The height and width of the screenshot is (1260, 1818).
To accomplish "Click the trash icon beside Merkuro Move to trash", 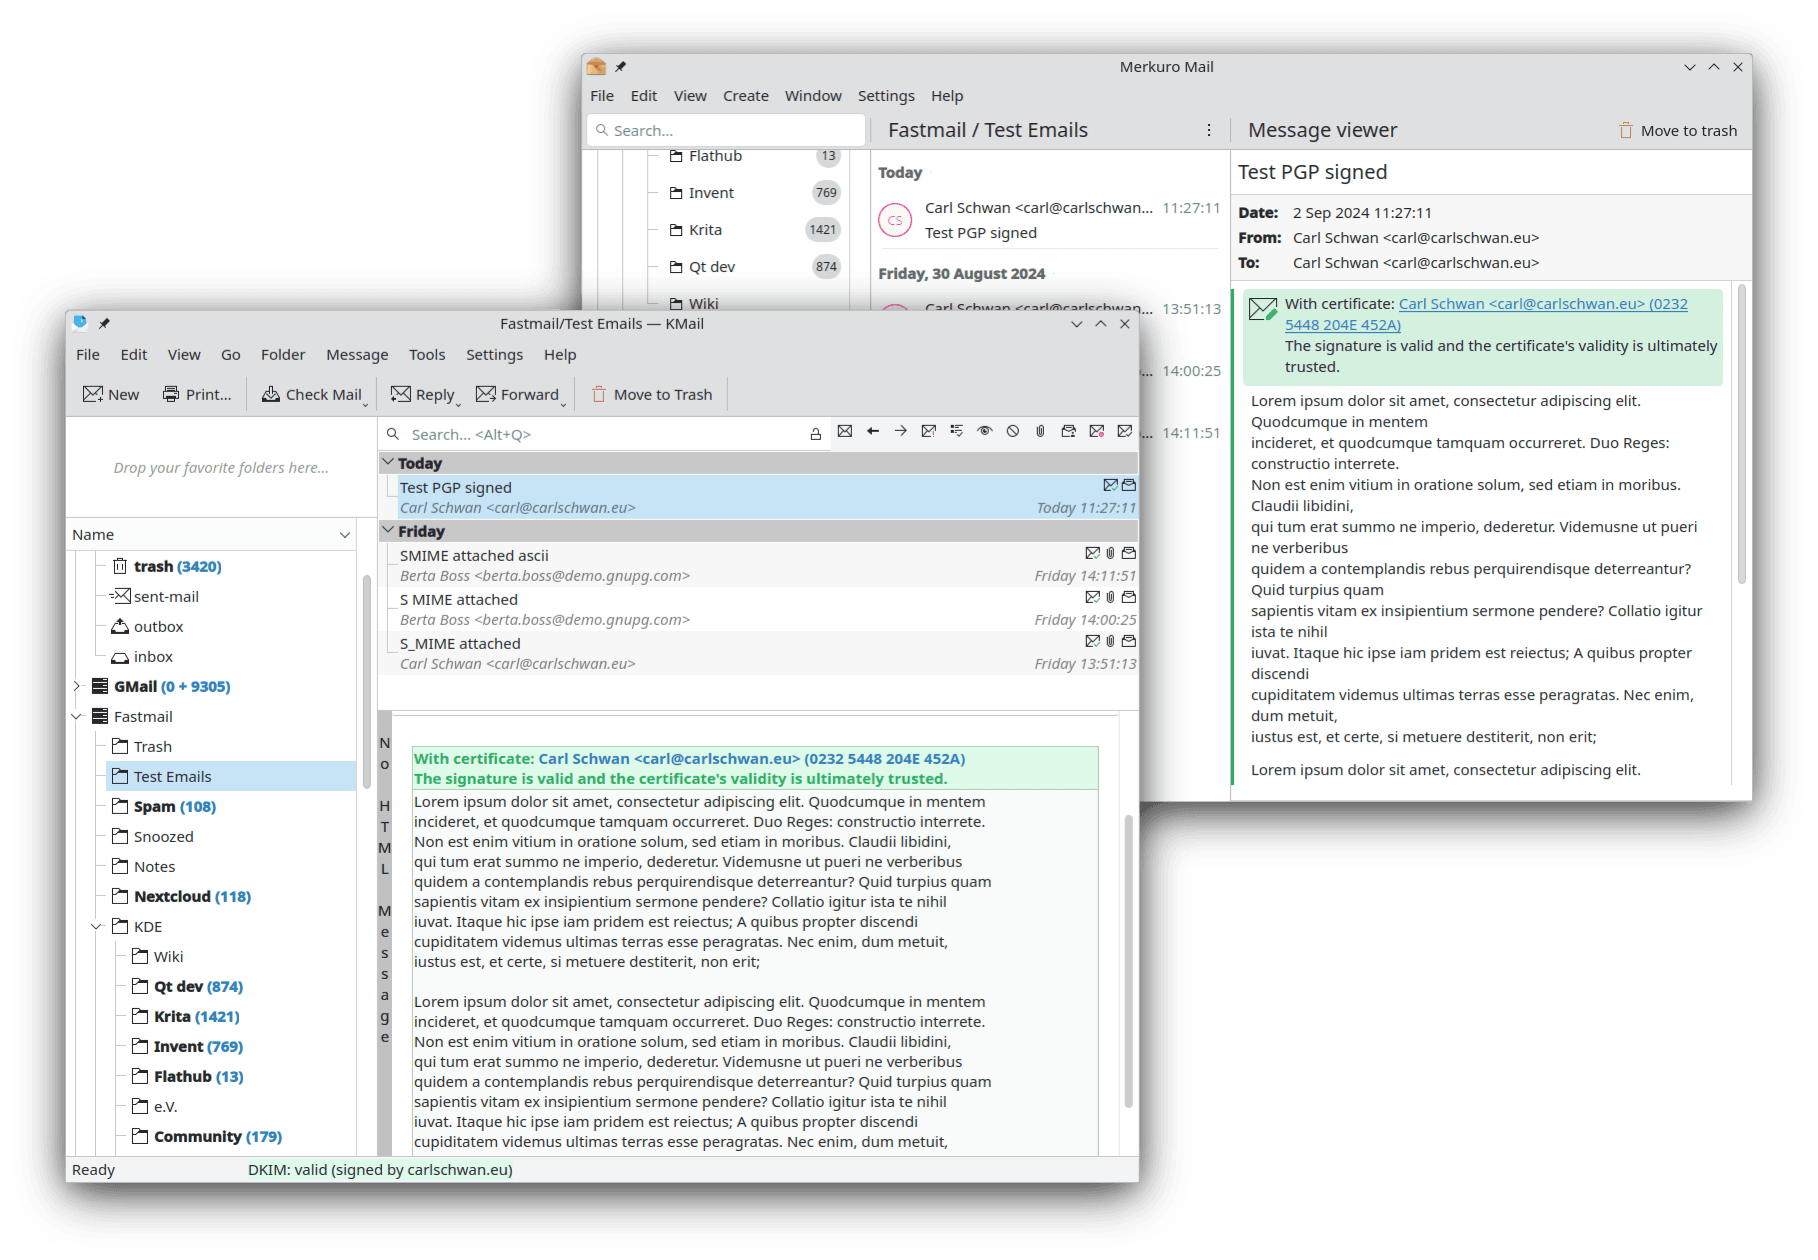I will (1626, 130).
